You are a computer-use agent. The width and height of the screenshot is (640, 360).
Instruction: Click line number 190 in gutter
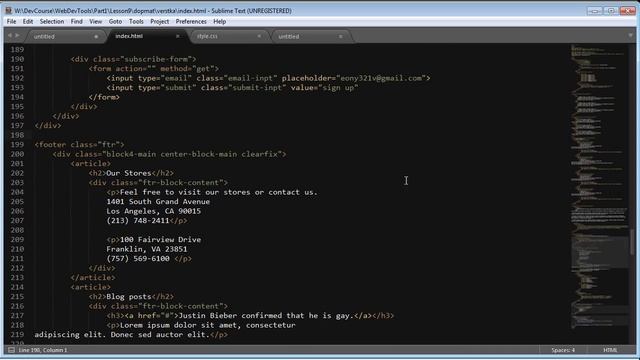[x=17, y=59]
